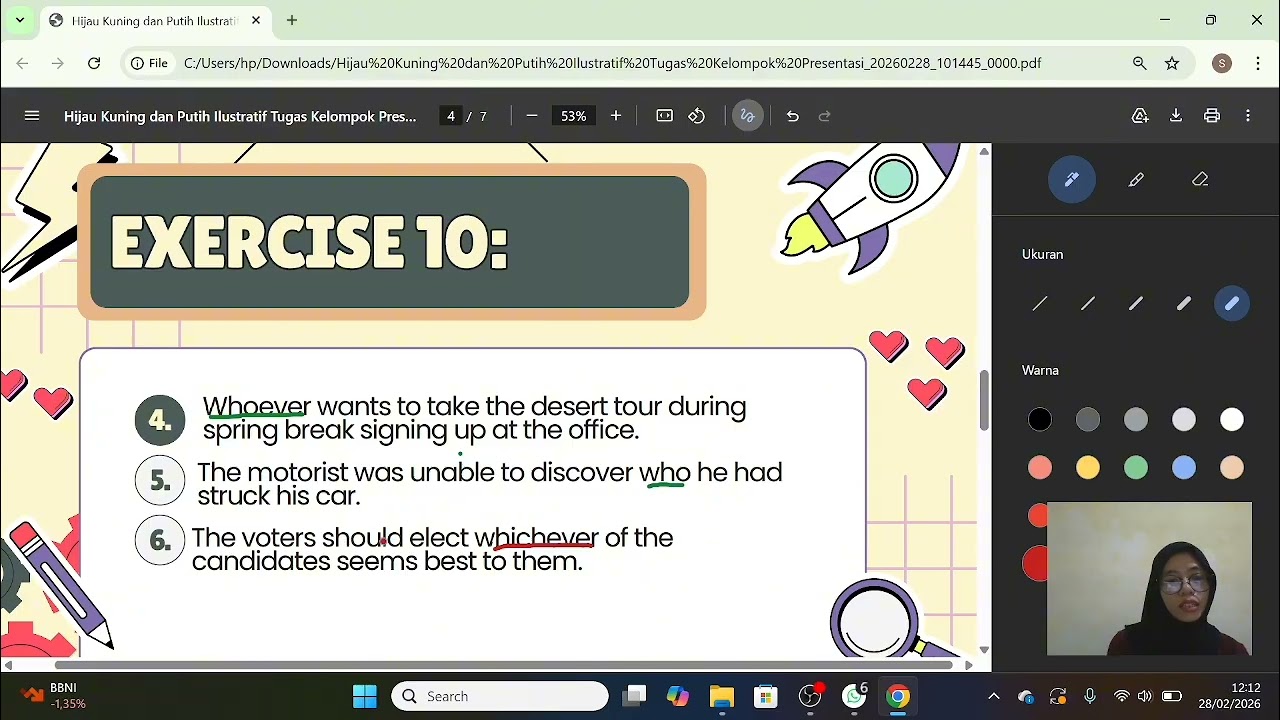
Task: Open the Windows Start menu
Action: coord(365,696)
